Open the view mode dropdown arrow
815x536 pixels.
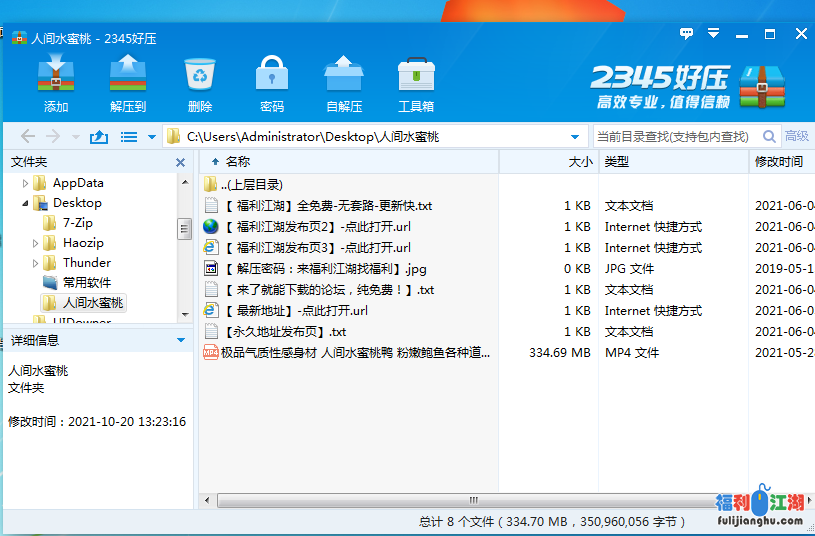click(152, 137)
